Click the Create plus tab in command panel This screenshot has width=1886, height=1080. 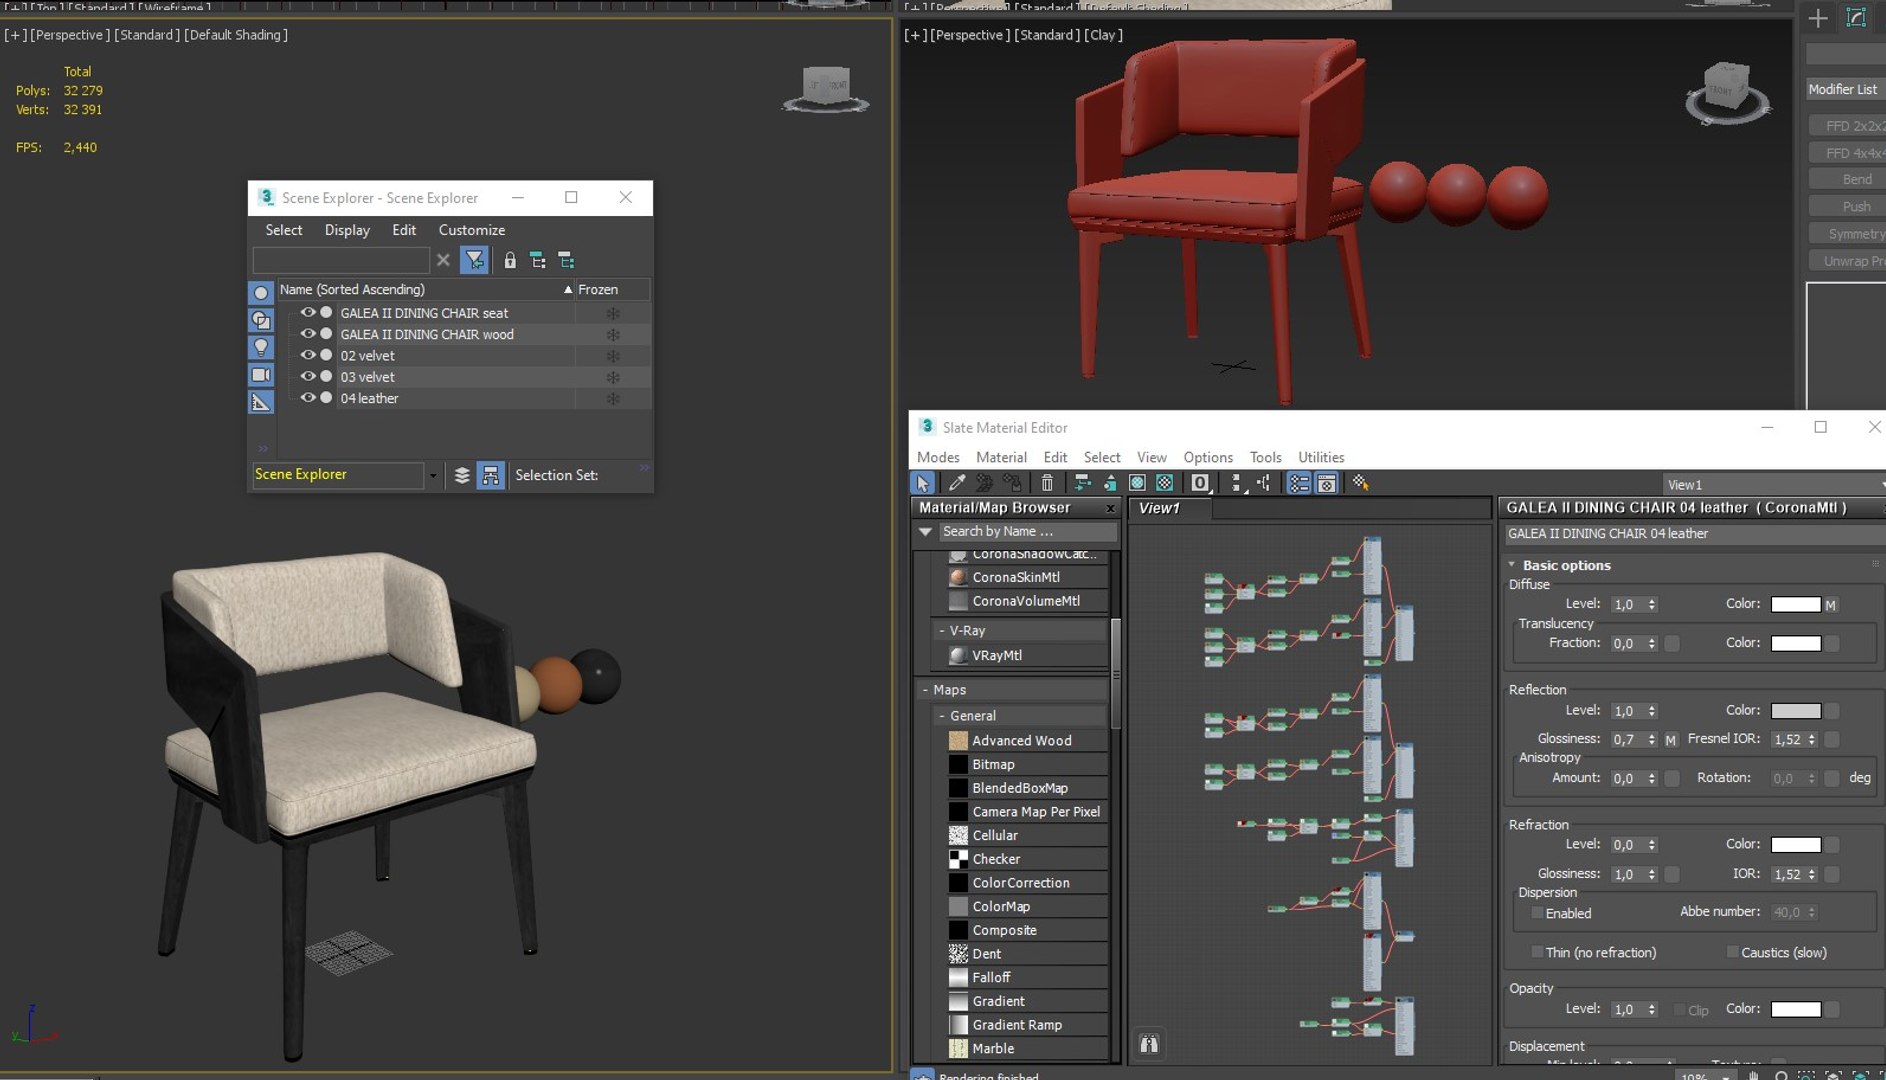[x=1818, y=18]
